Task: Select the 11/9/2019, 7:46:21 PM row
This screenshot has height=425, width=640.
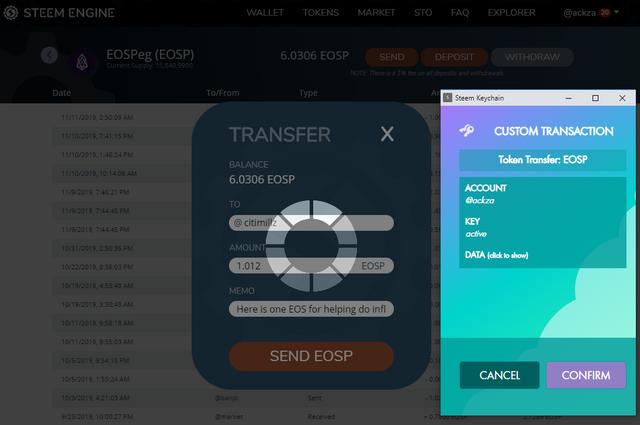Action: click(x=95, y=192)
